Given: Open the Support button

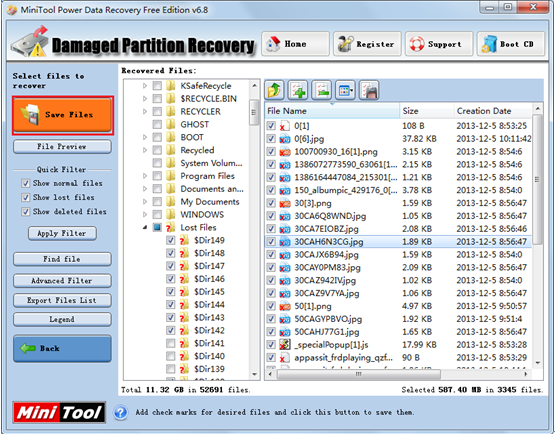Looking at the screenshot, I should pos(439,44).
